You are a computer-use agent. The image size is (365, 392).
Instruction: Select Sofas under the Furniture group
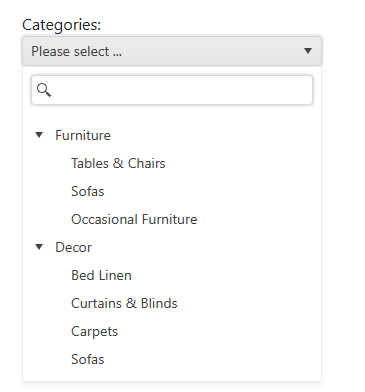click(x=88, y=191)
